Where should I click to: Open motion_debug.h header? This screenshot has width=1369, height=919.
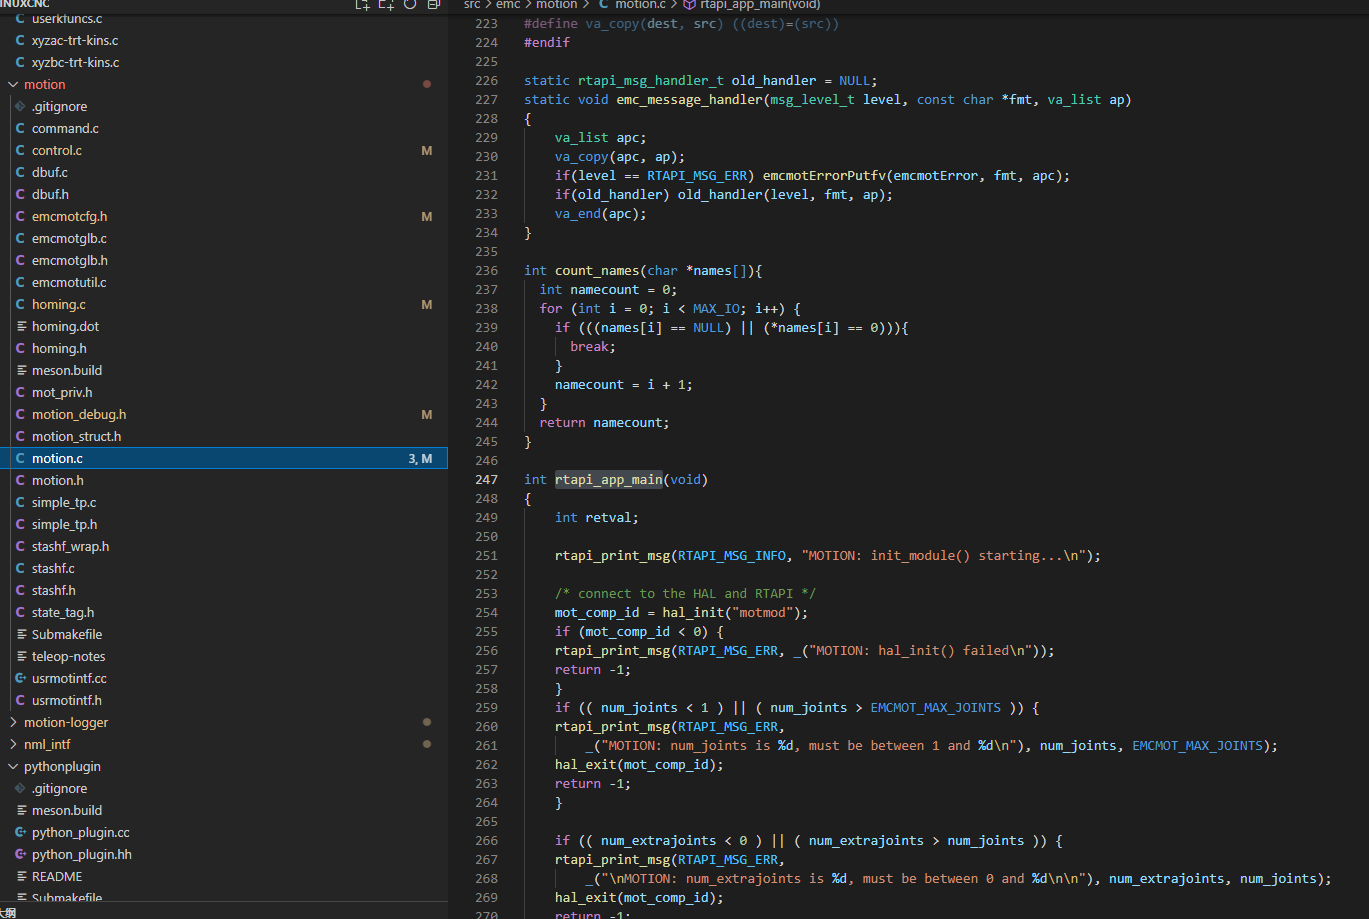point(224,414)
